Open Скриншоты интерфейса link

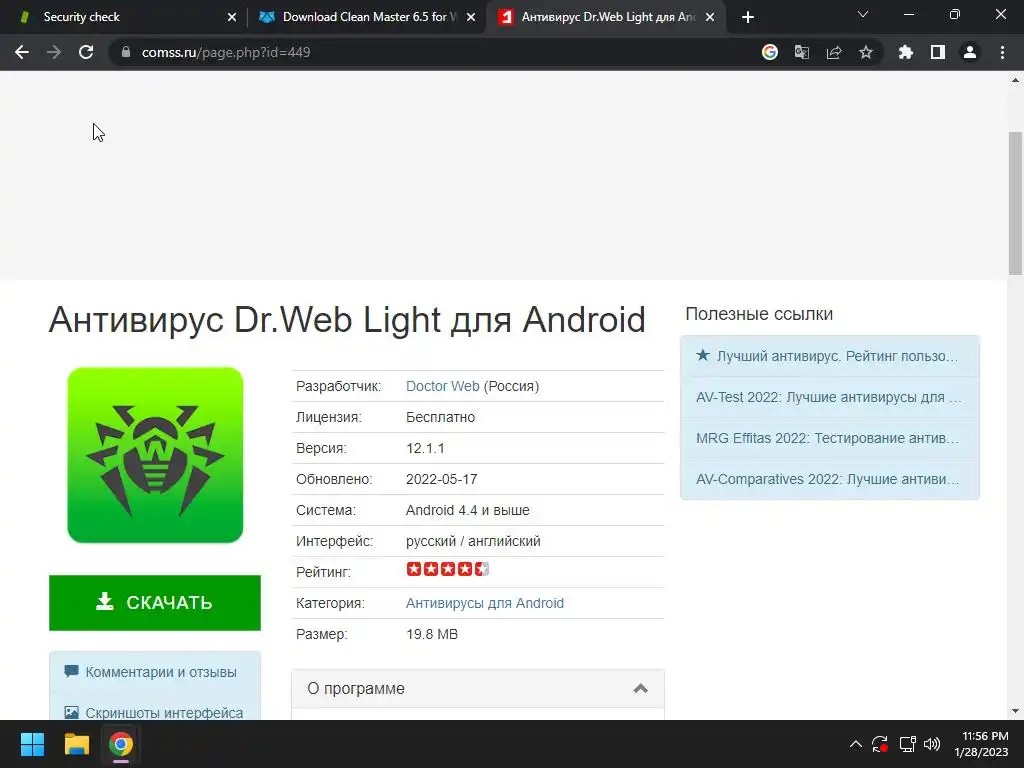(x=164, y=713)
